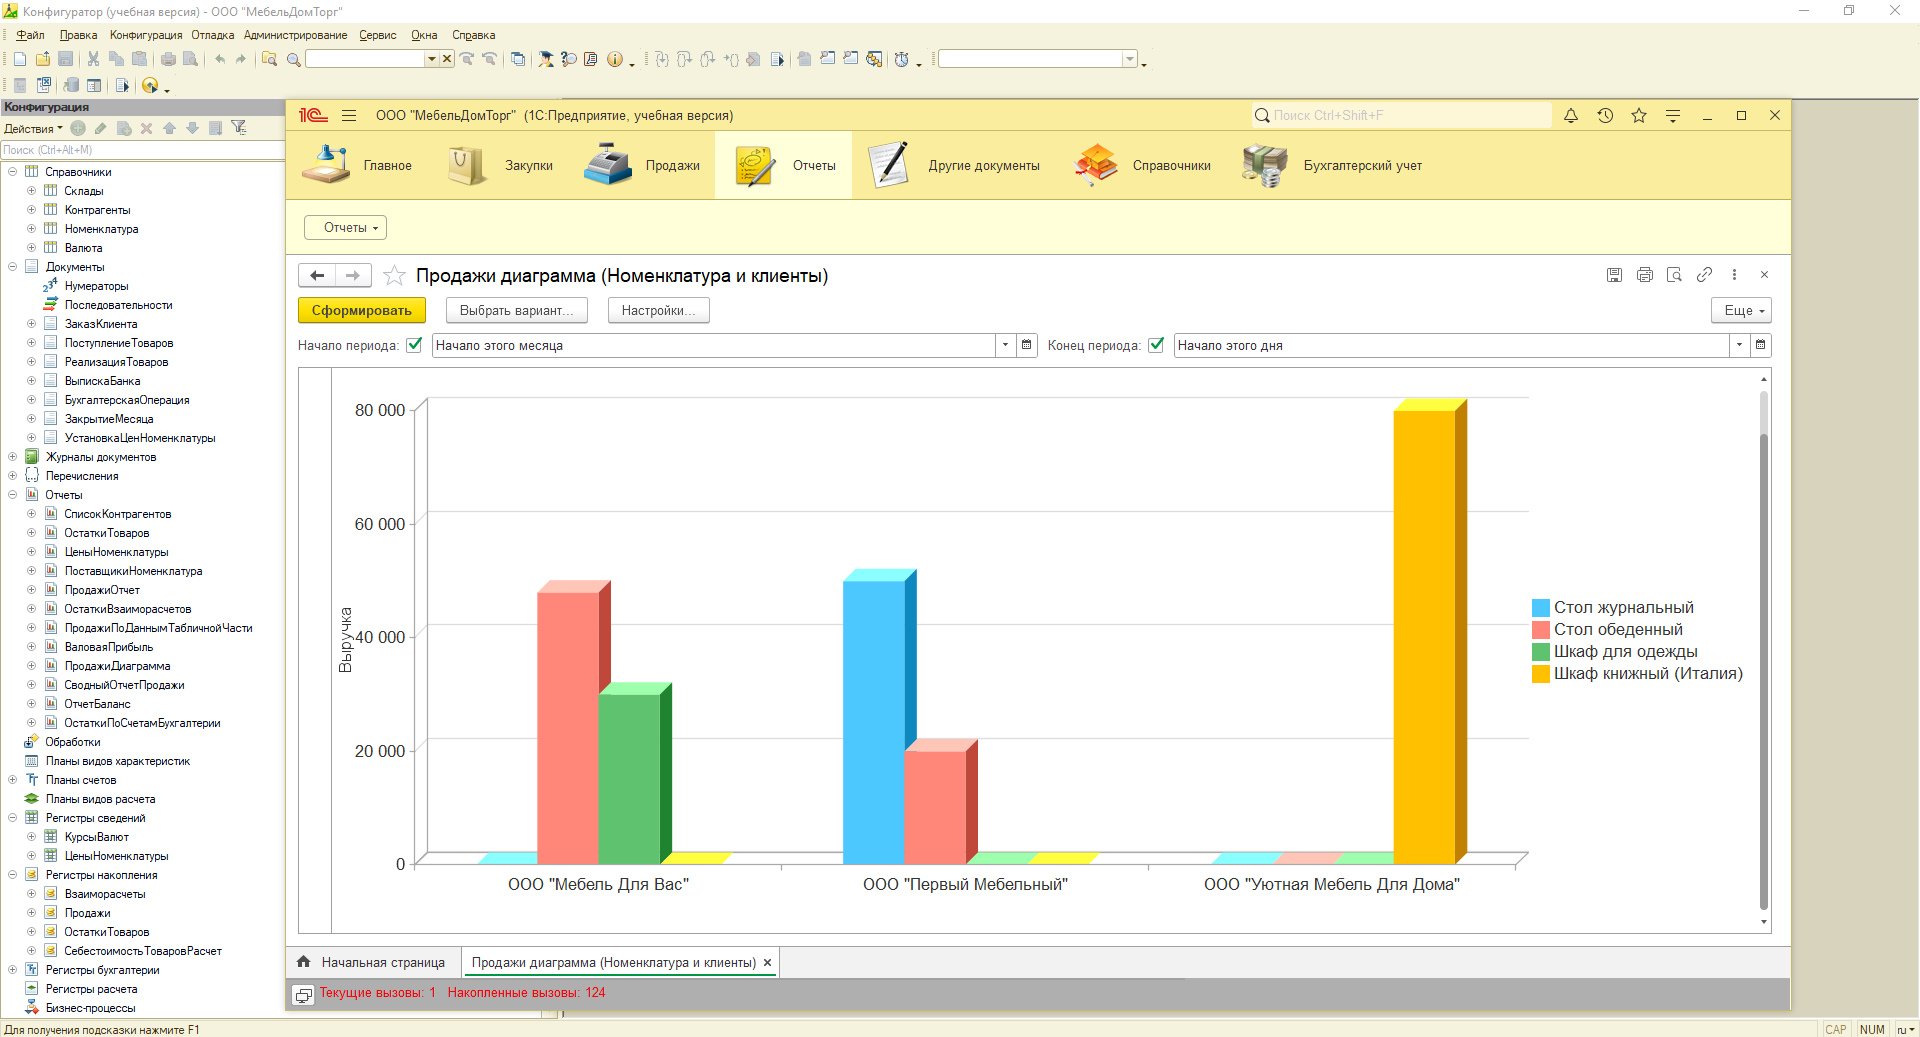The width and height of the screenshot is (1920, 1037).
Task: Collapse the Документы tree node
Action: [13, 267]
